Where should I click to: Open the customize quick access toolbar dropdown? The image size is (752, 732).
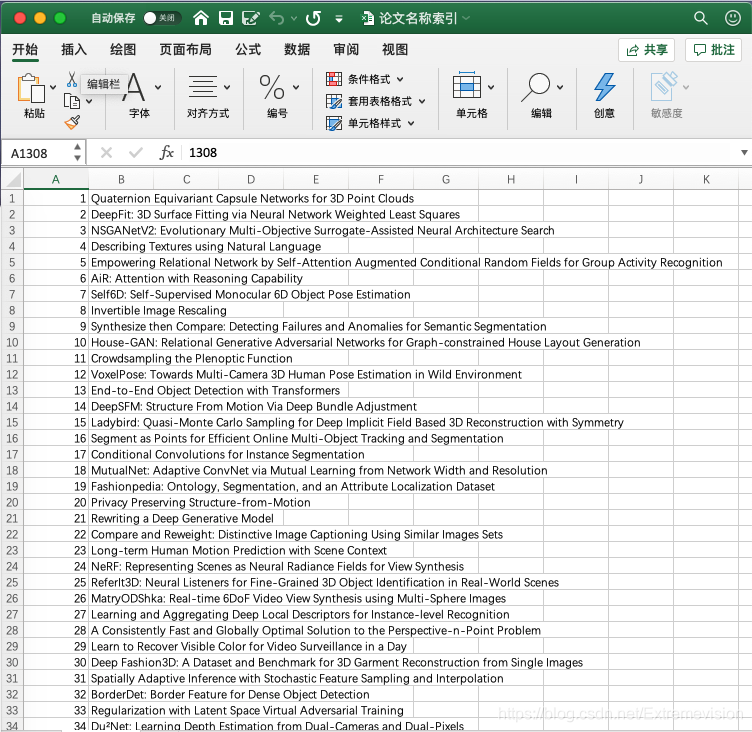click(x=339, y=19)
